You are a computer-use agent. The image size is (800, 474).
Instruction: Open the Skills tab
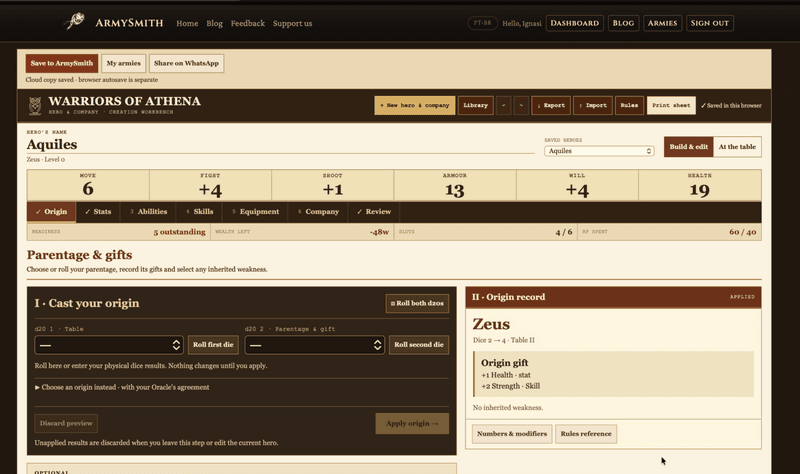pyautogui.click(x=199, y=212)
